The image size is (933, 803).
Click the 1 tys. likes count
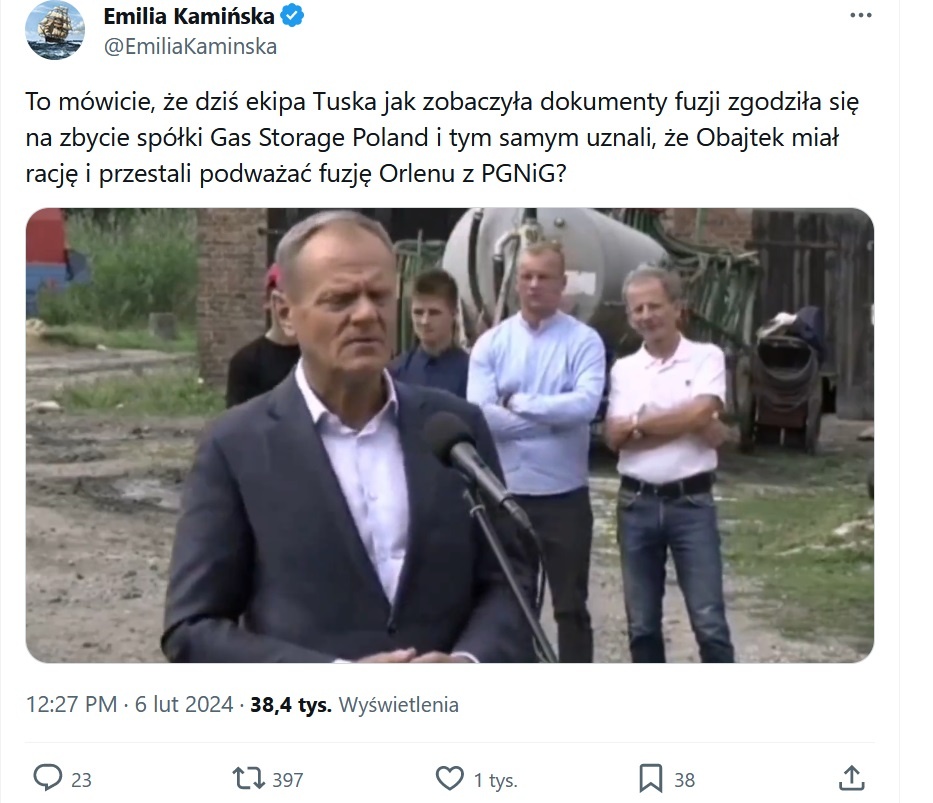coord(496,780)
